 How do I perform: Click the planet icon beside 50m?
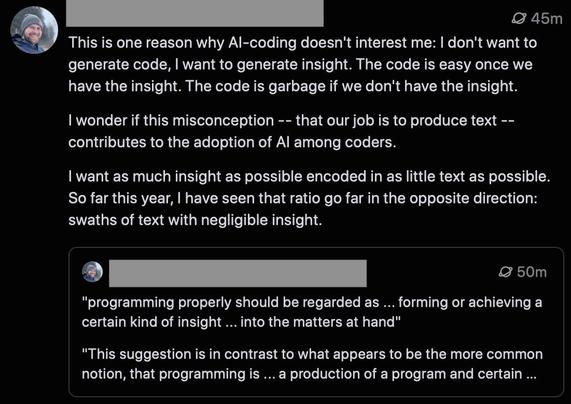(506, 272)
